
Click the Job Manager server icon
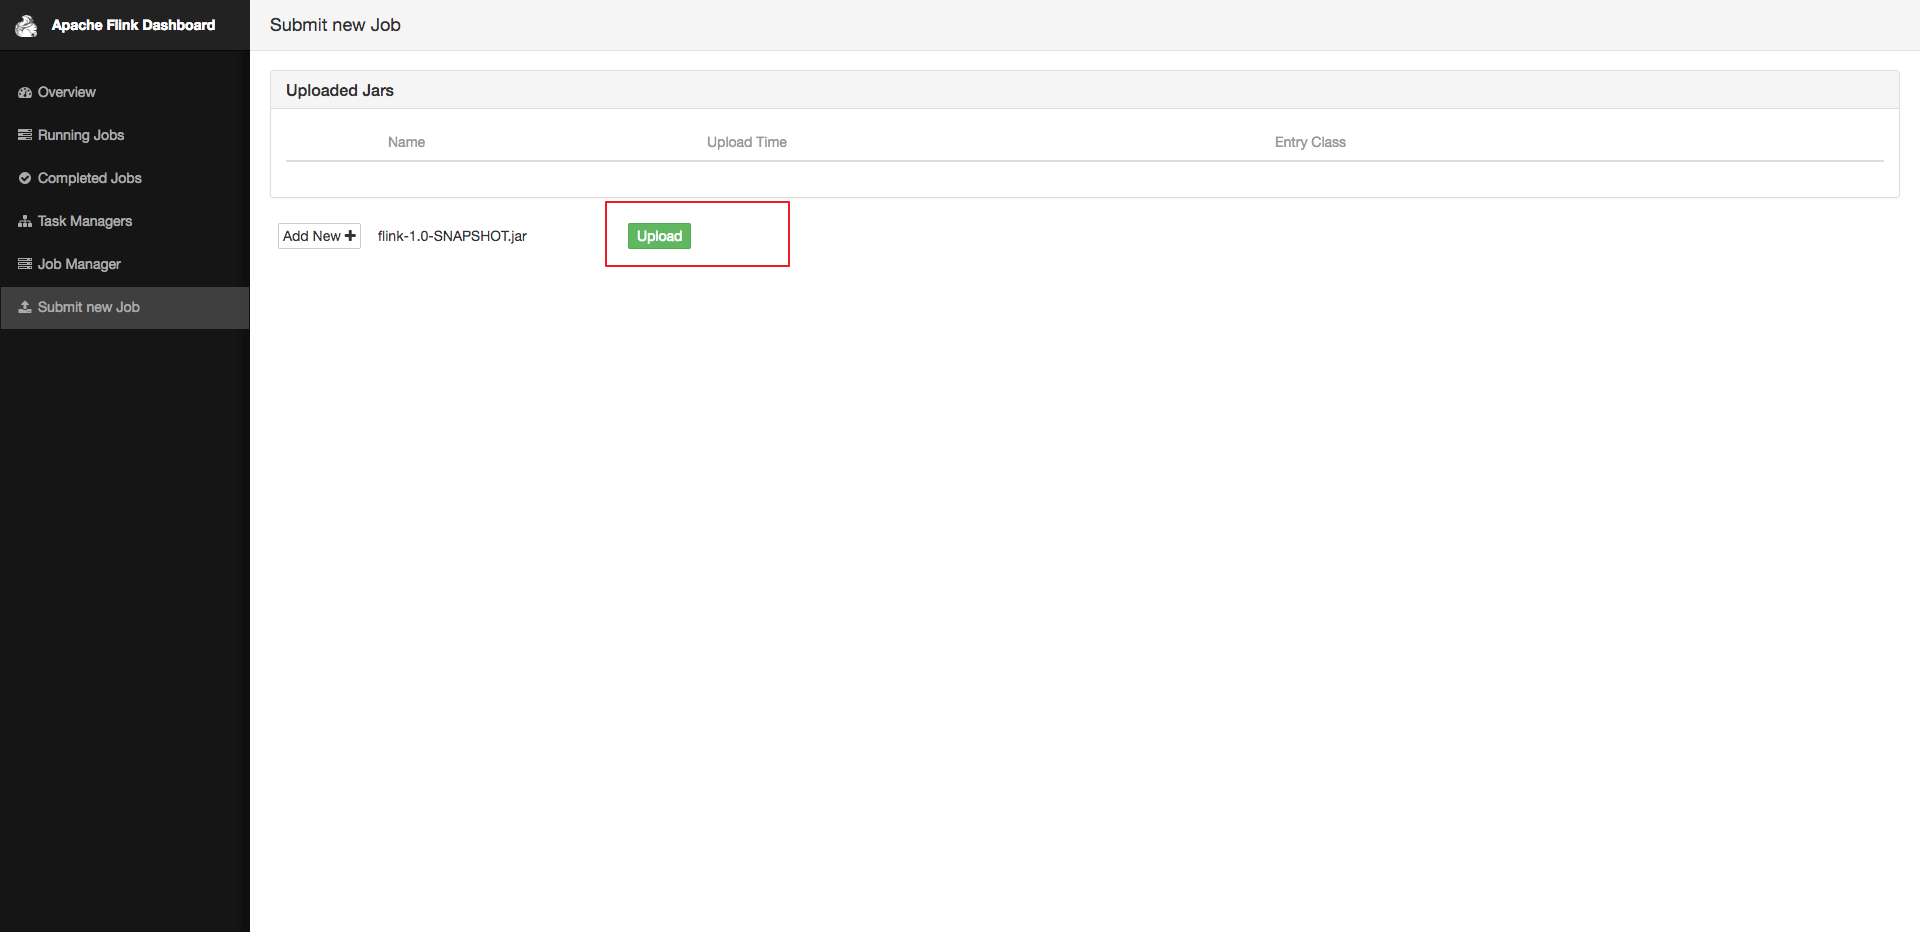pos(25,264)
